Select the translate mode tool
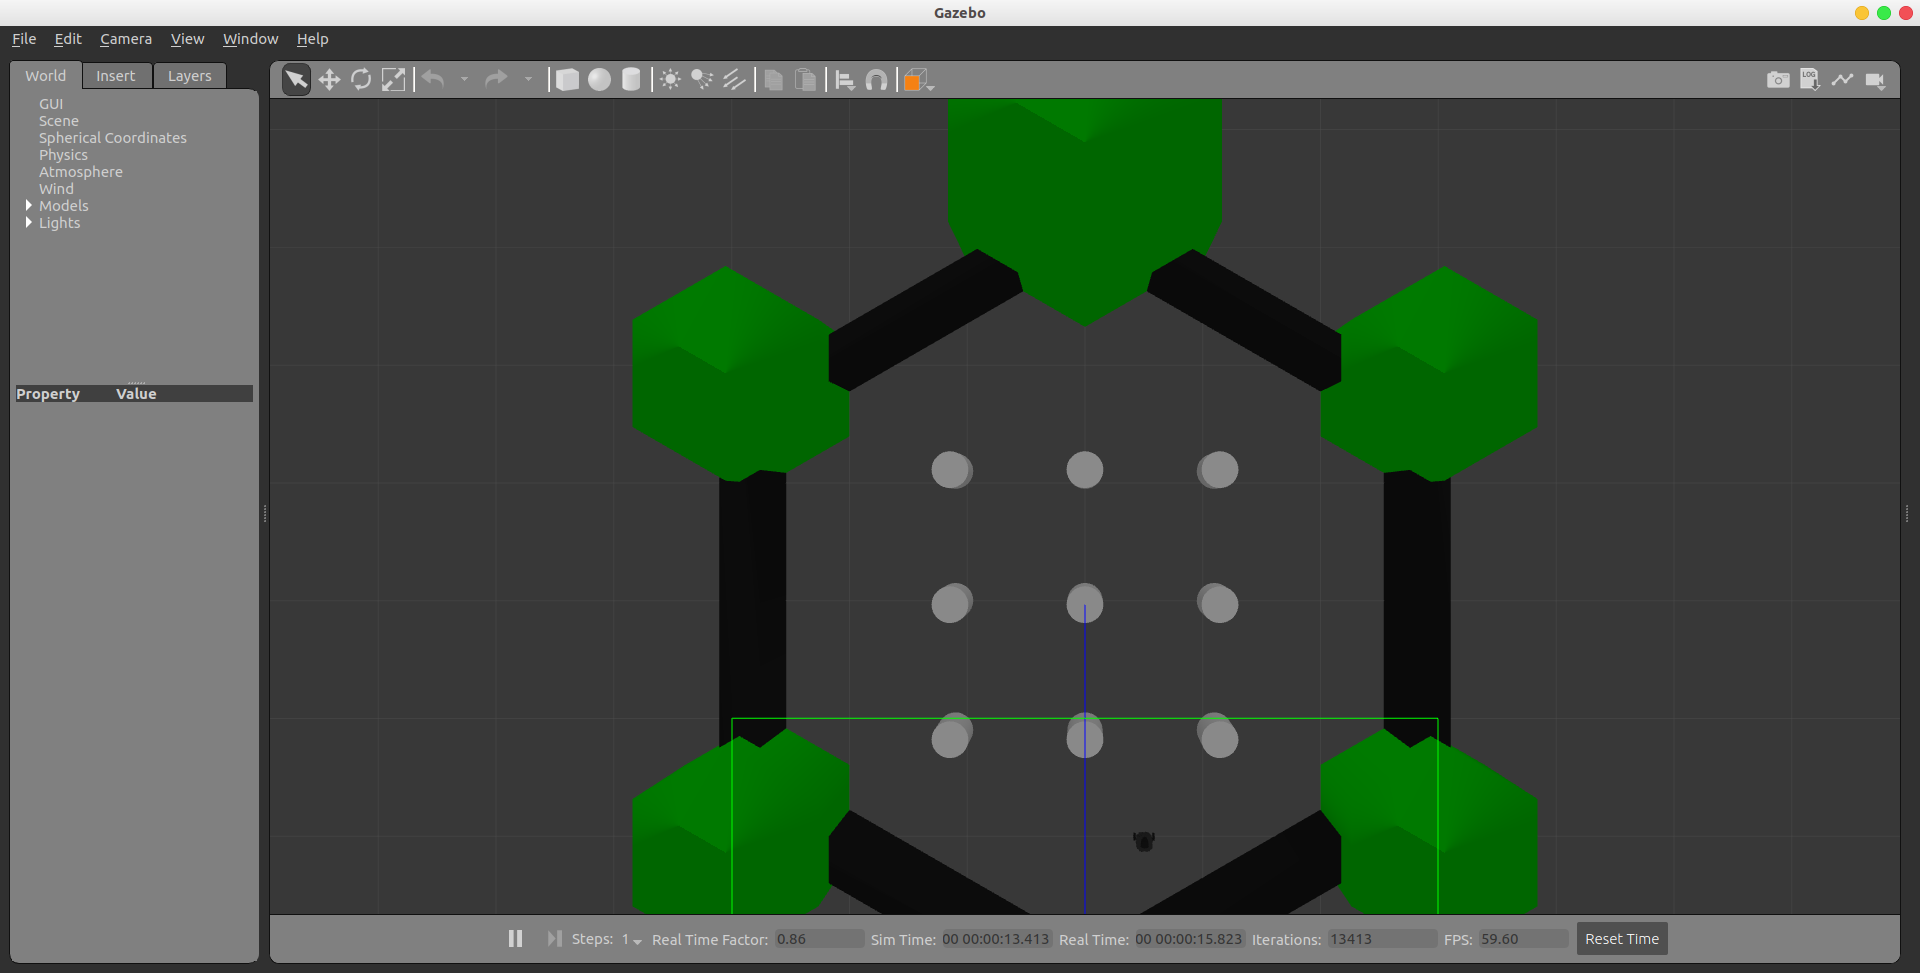1920x973 pixels. (x=329, y=79)
